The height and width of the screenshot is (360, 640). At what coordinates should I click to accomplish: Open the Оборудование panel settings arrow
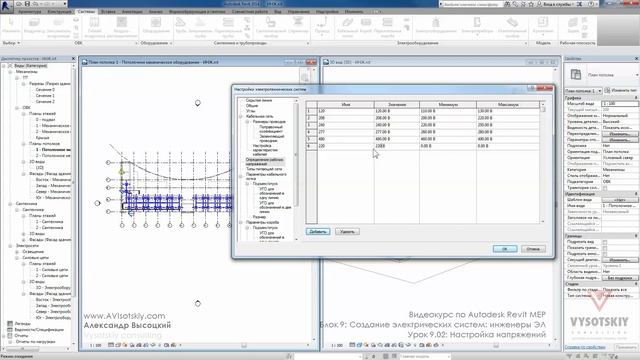point(171,43)
